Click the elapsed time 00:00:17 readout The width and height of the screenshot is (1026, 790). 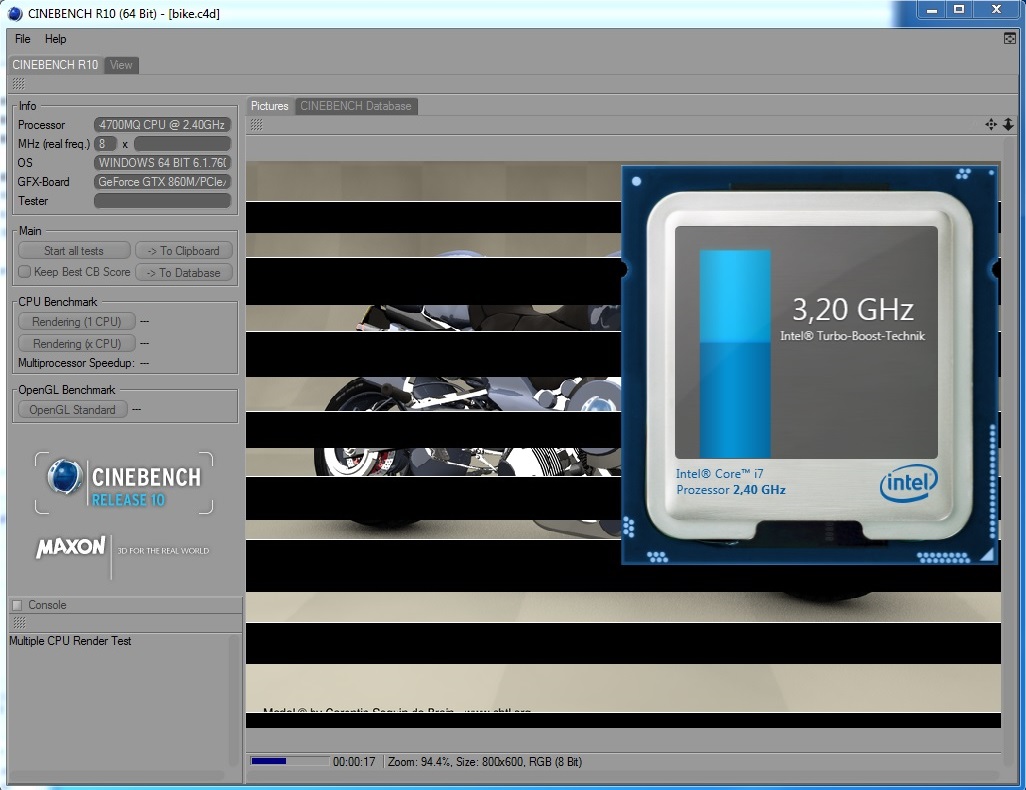coord(354,761)
